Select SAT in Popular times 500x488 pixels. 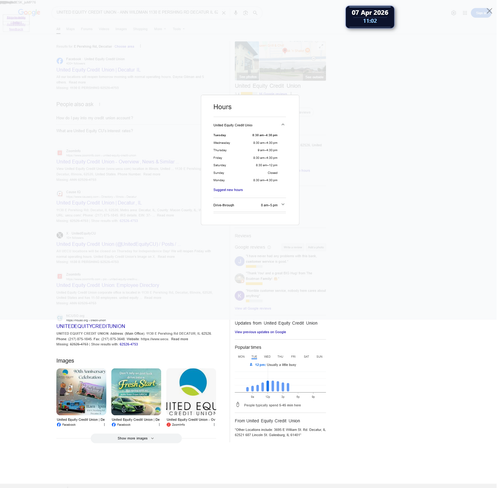(306, 356)
